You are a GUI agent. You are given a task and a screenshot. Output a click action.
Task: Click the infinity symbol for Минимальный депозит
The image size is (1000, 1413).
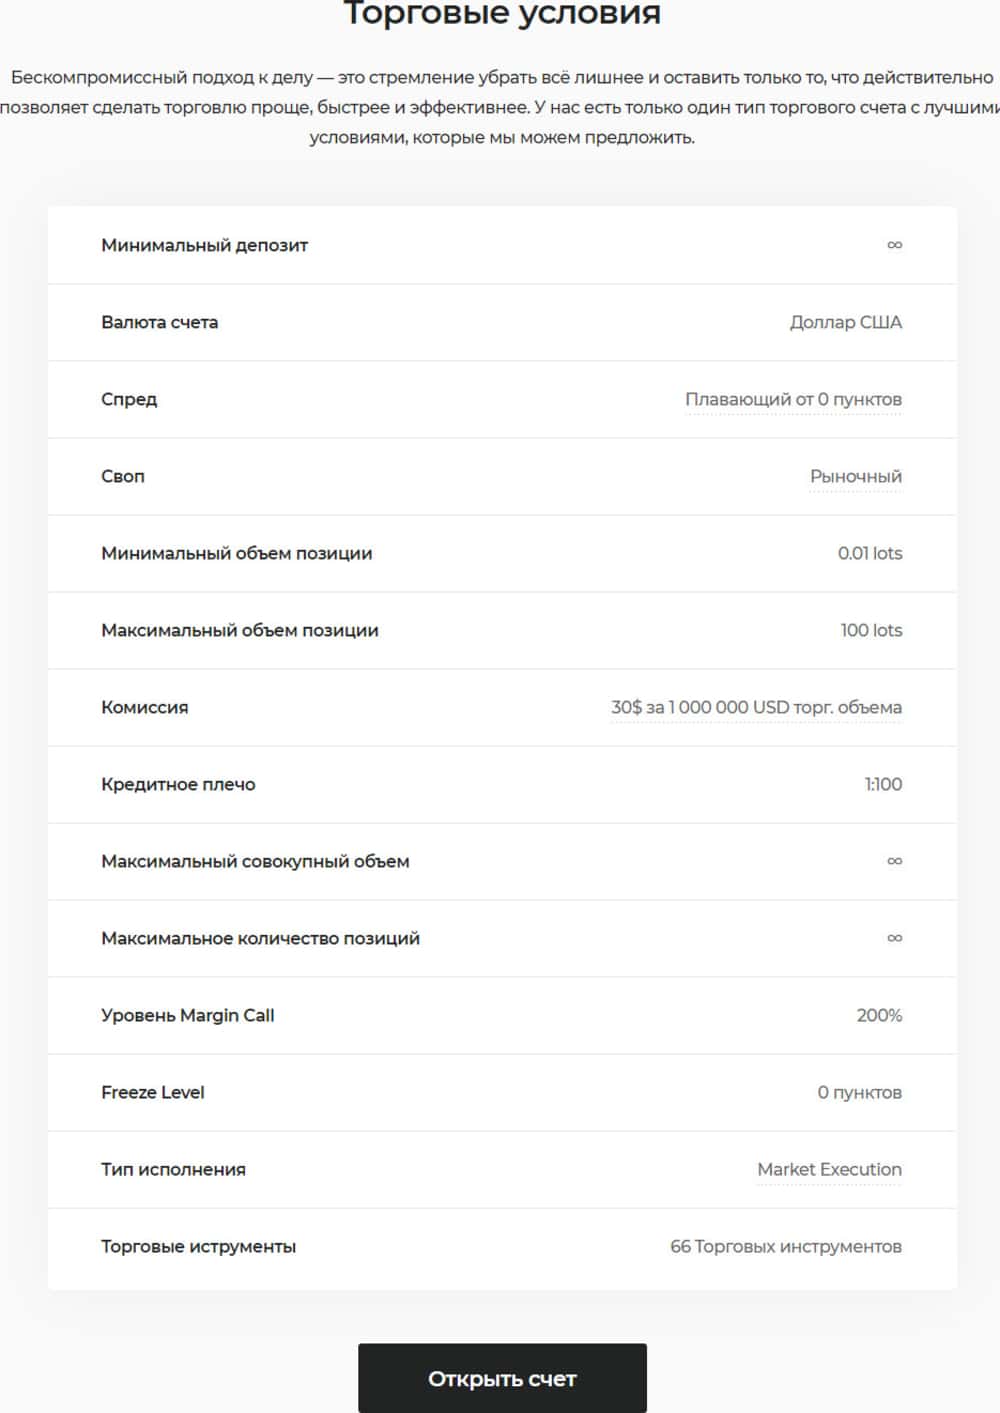[894, 245]
